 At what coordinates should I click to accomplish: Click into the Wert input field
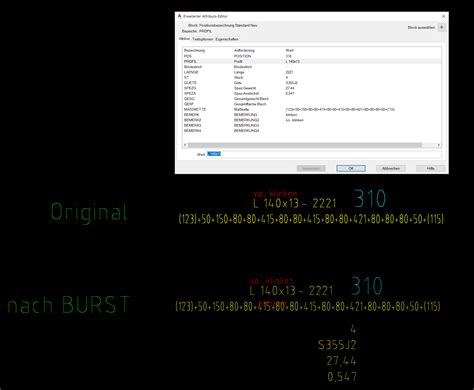point(324,154)
